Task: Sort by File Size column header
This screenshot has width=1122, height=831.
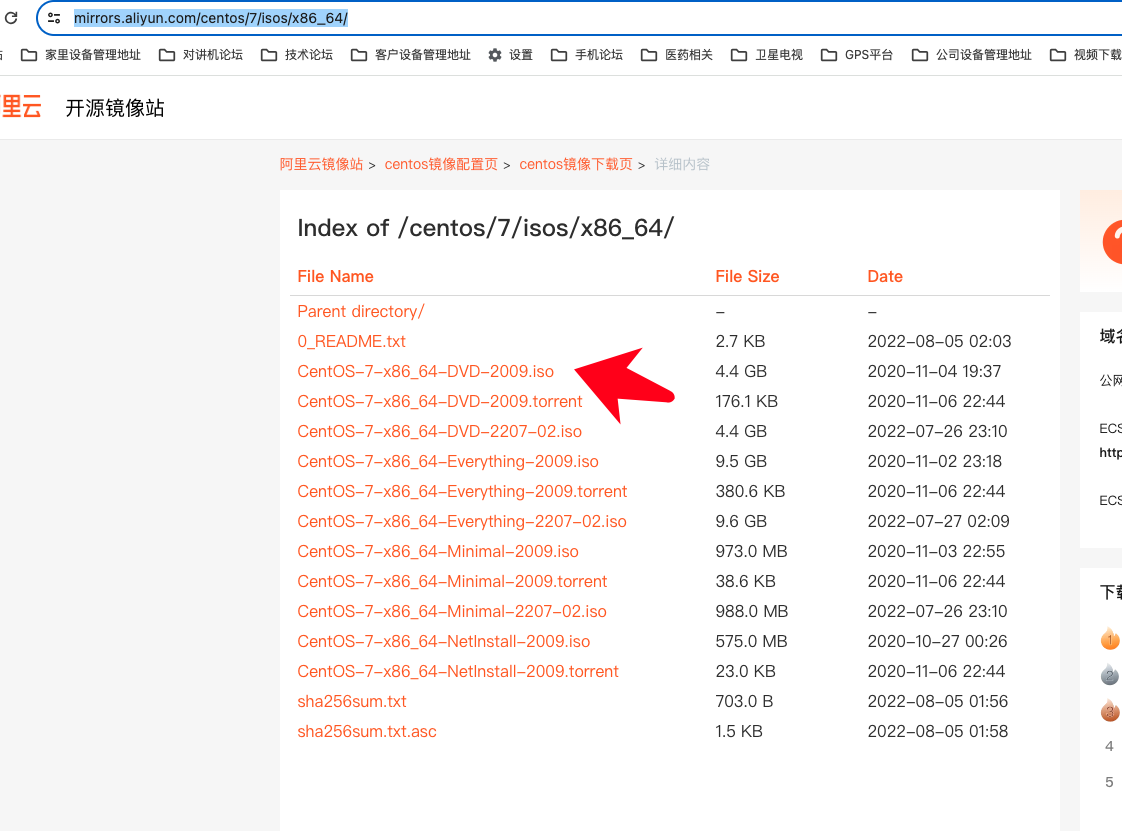Action: coord(747,276)
